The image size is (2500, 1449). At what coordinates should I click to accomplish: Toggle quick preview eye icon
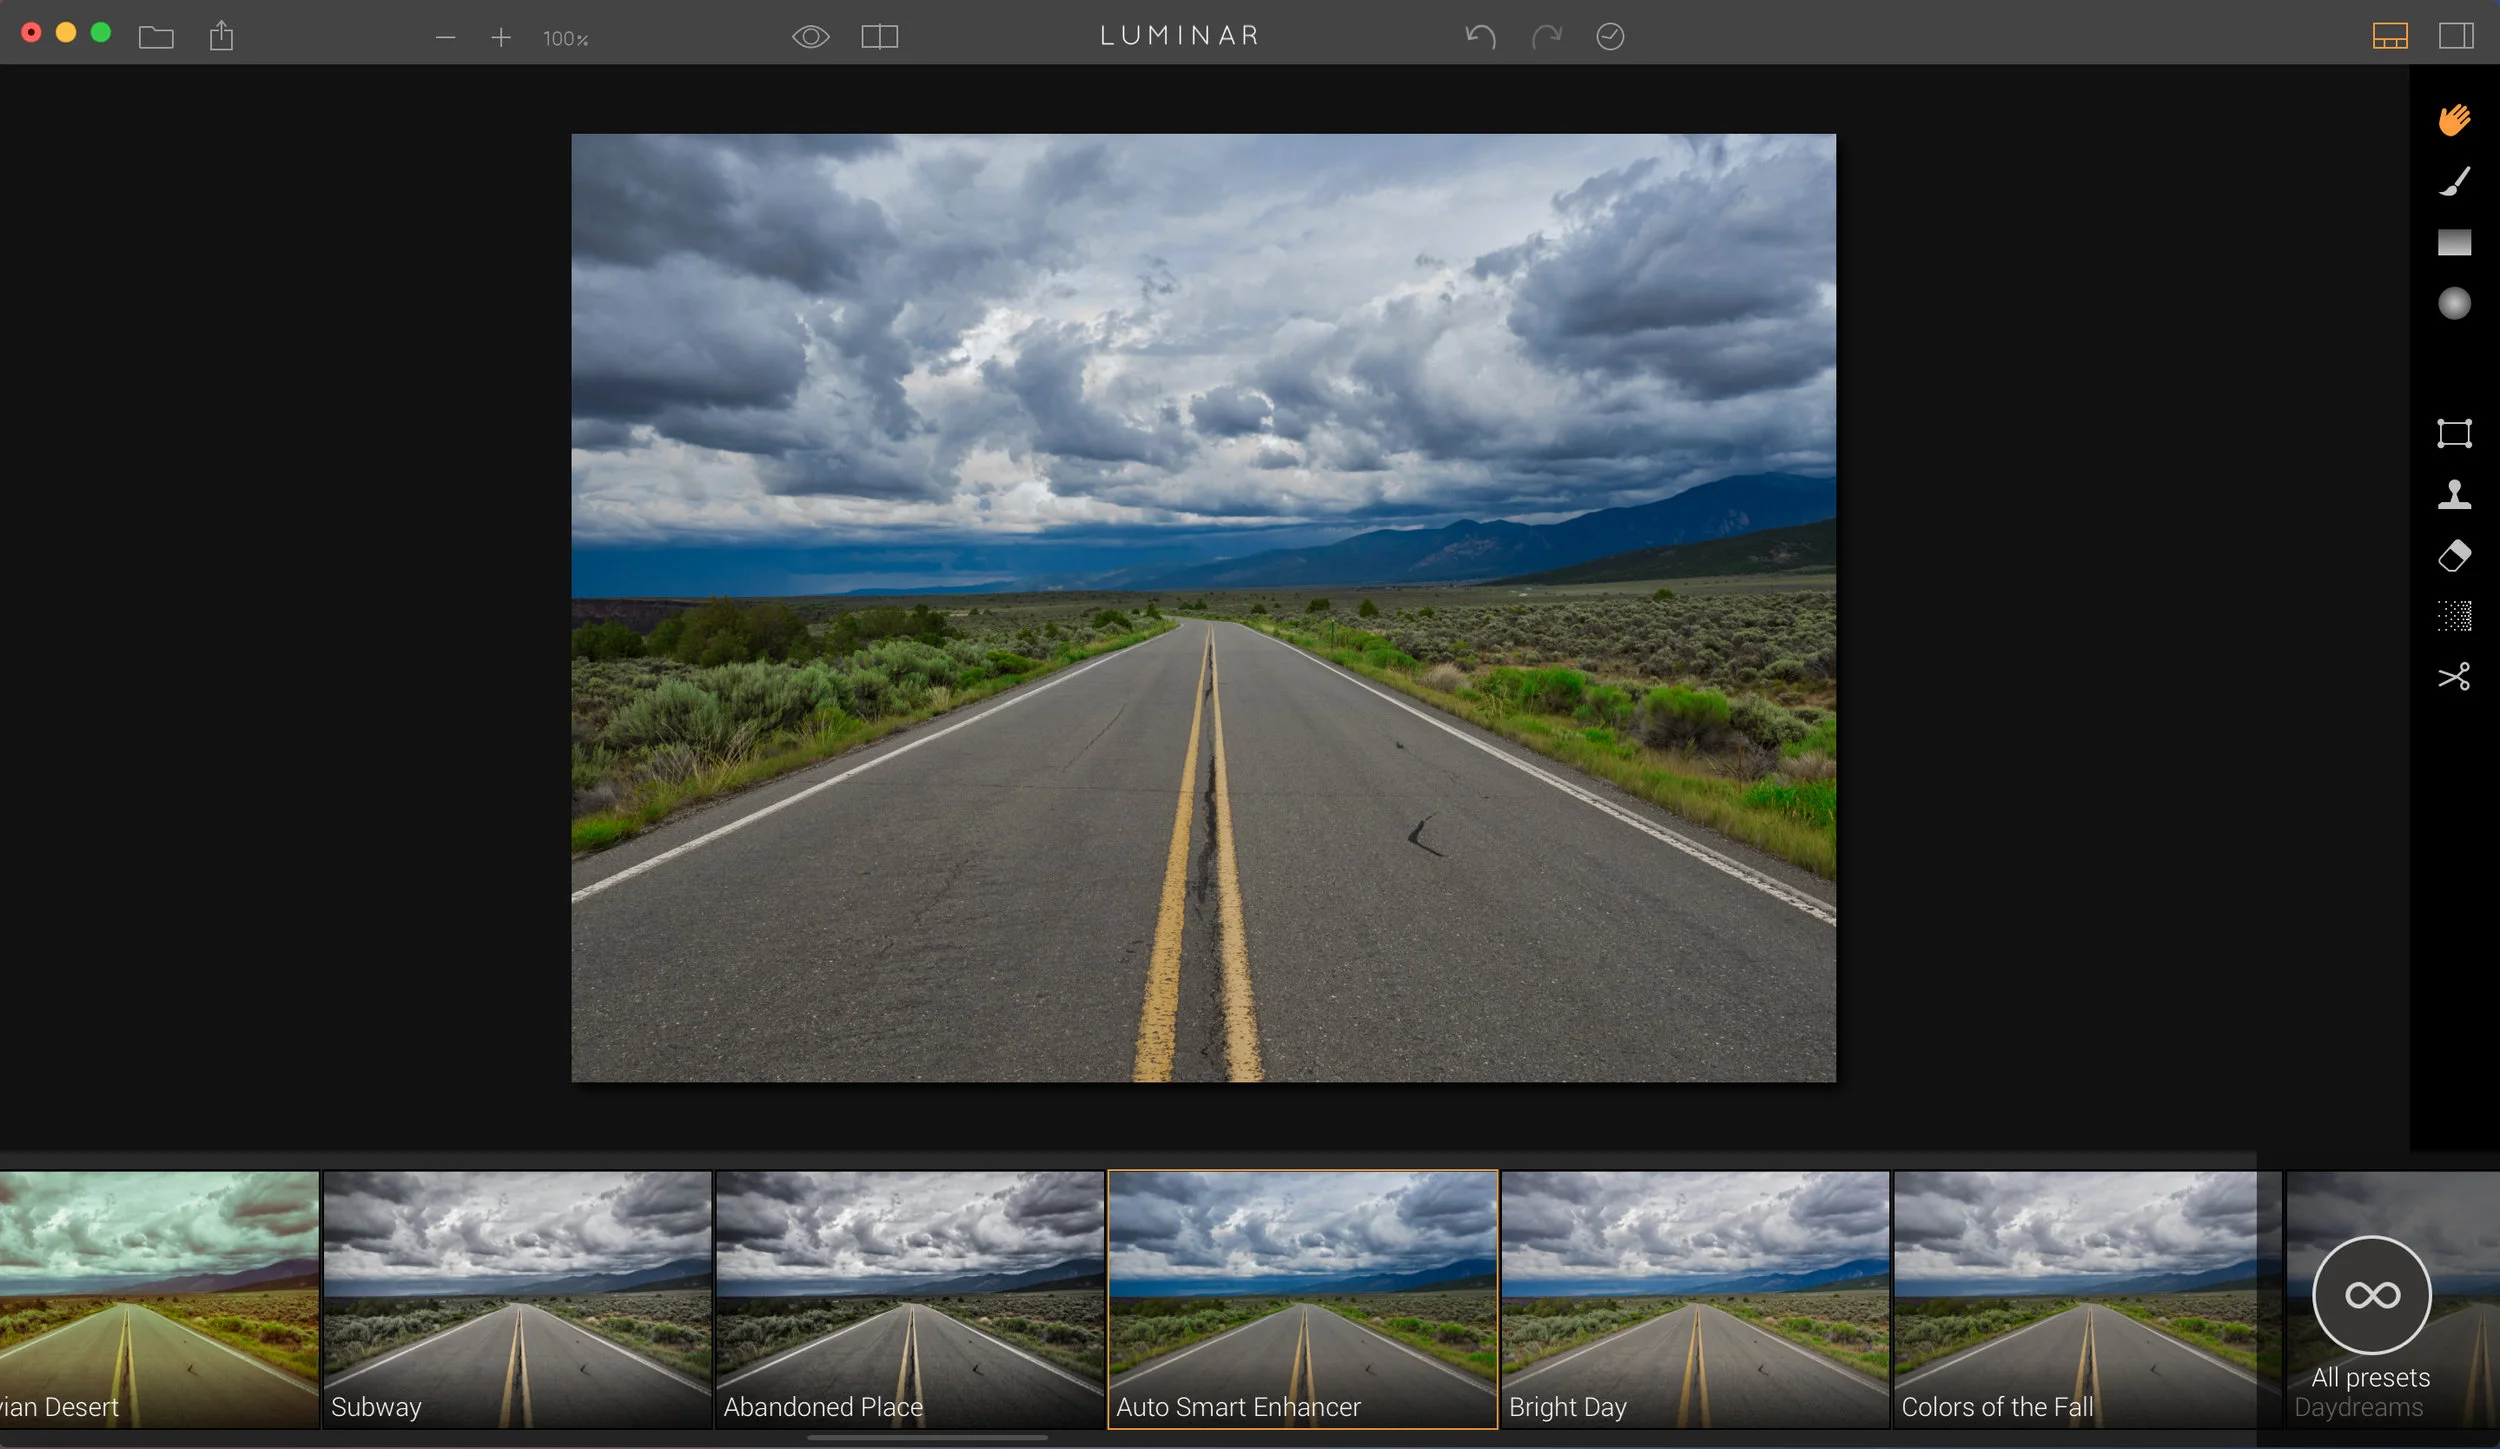click(810, 37)
